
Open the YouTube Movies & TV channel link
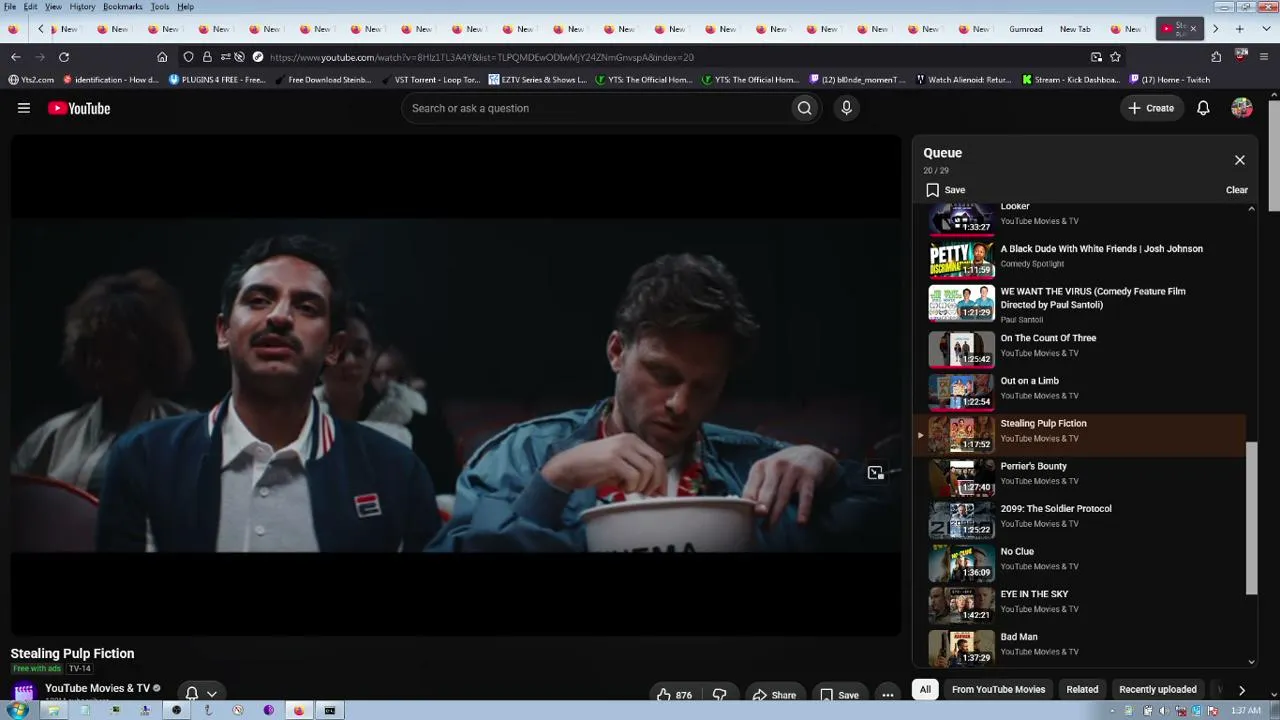[97, 688]
